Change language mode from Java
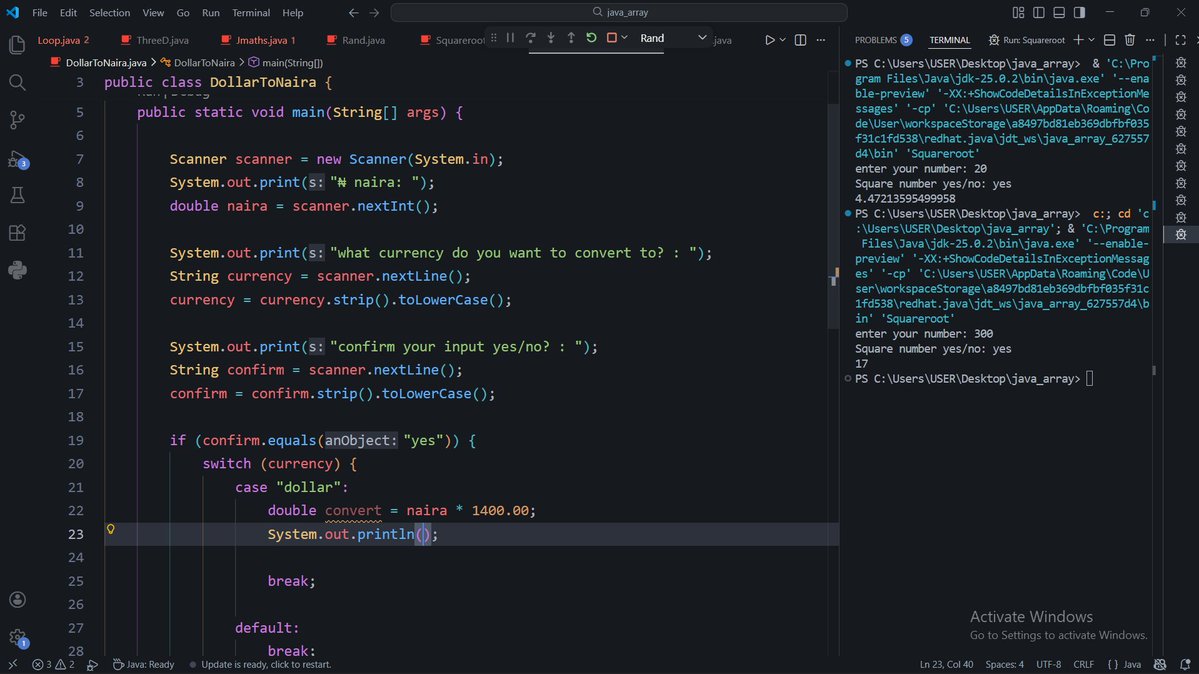The image size is (1199, 674). click(1132, 664)
